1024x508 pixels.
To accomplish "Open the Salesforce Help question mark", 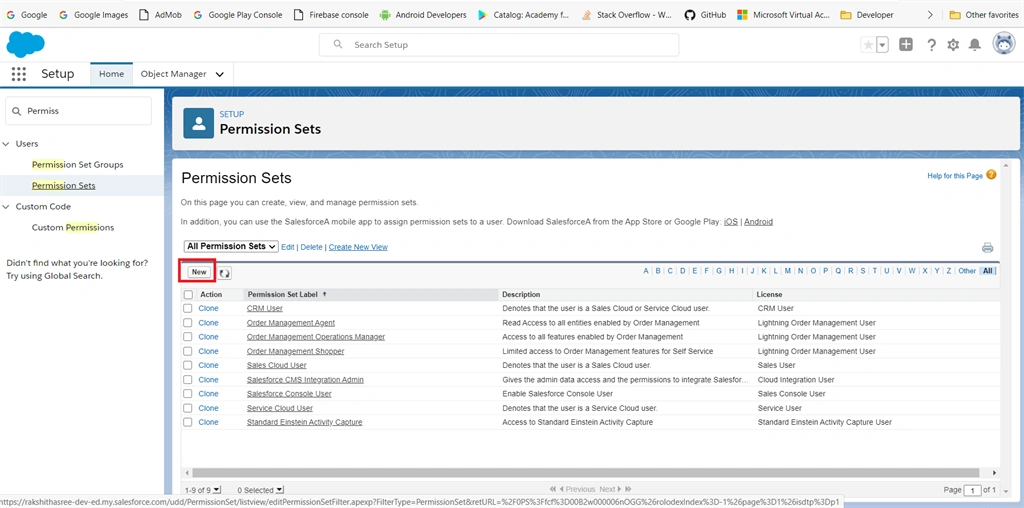I will (932, 44).
